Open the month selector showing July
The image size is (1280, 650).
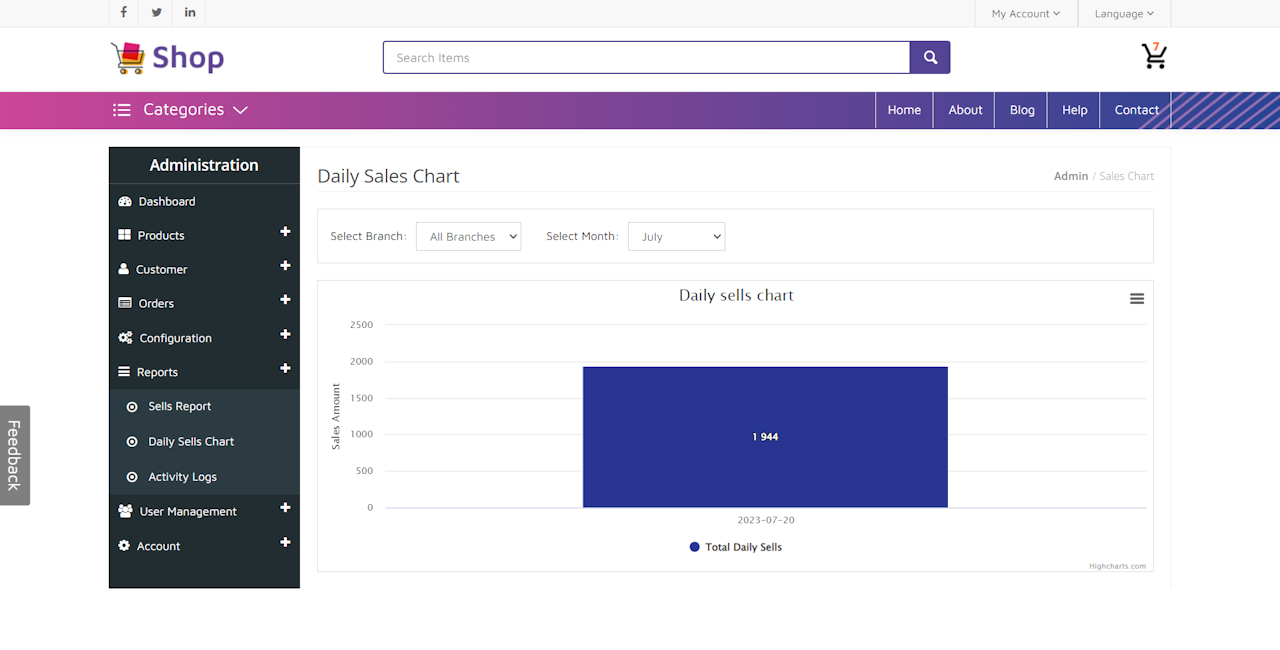click(676, 236)
